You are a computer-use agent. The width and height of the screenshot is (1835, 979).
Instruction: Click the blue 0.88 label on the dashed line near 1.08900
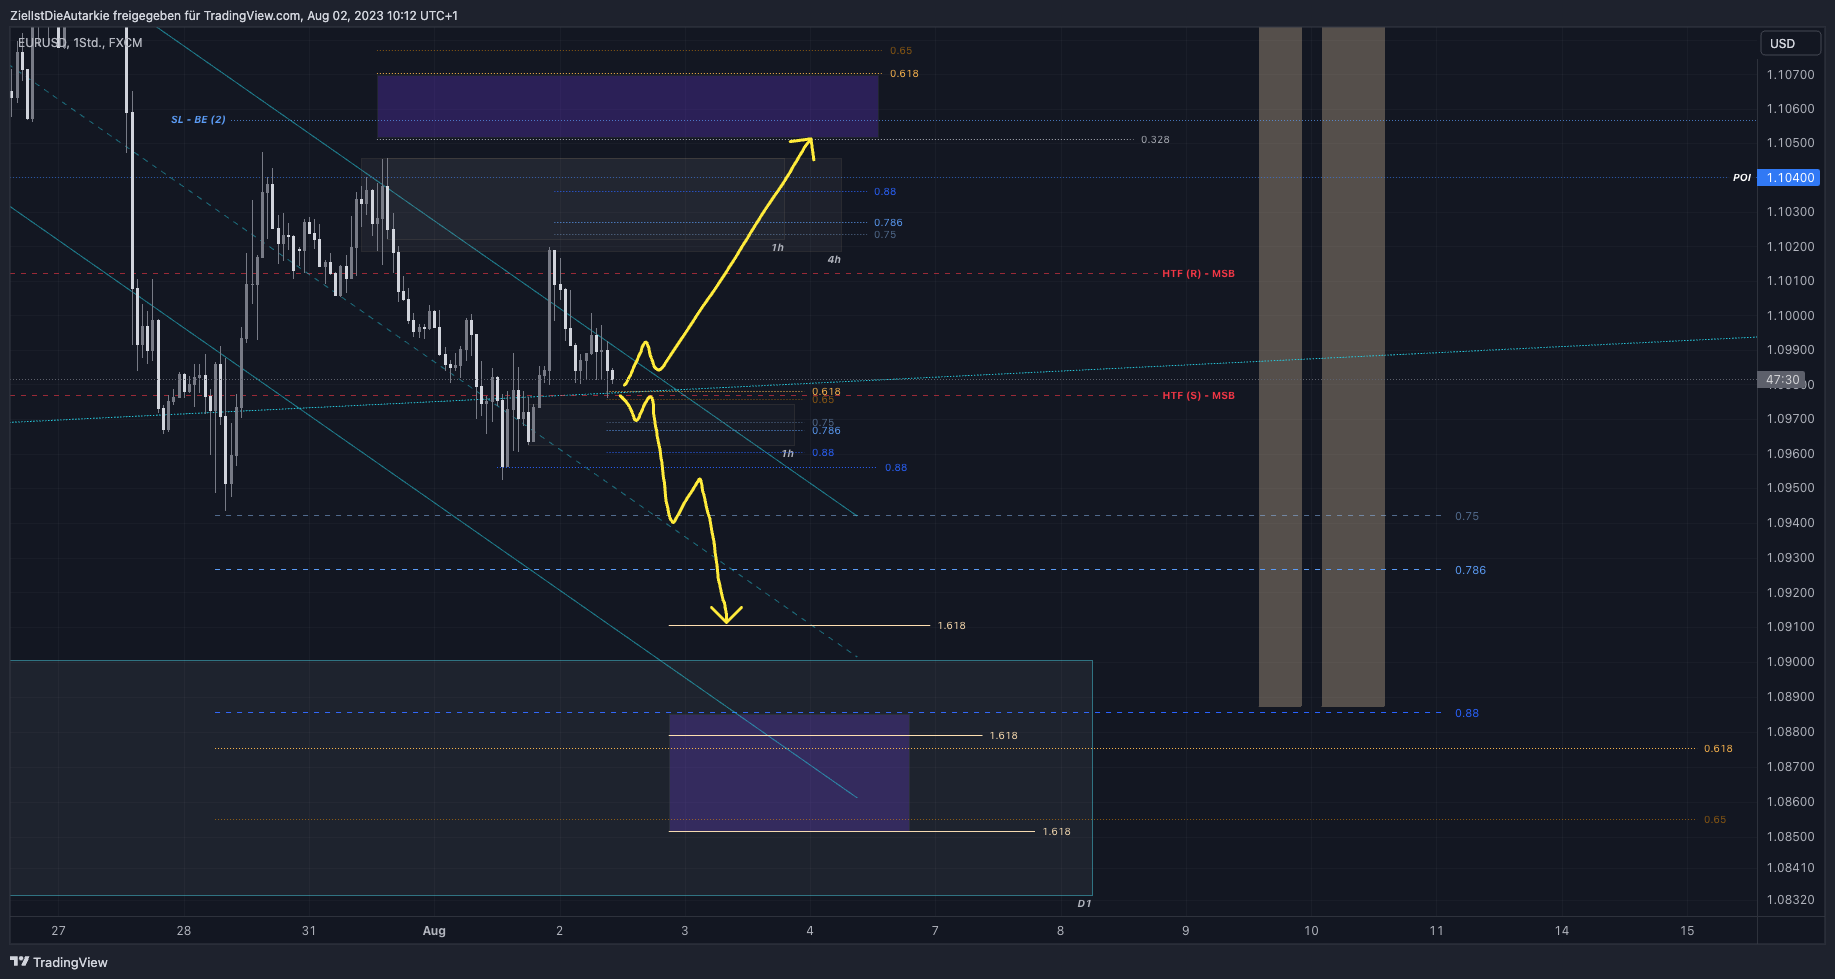click(1466, 714)
